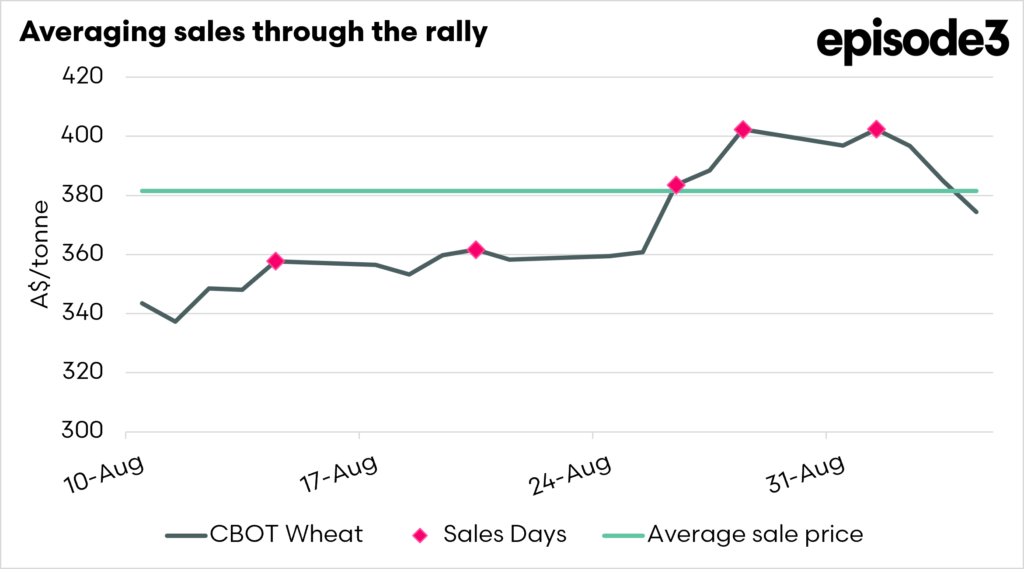The width and height of the screenshot is (1024, 569).
Task: Click the Sales Days diamond on the green line
Action: [676, 186]
